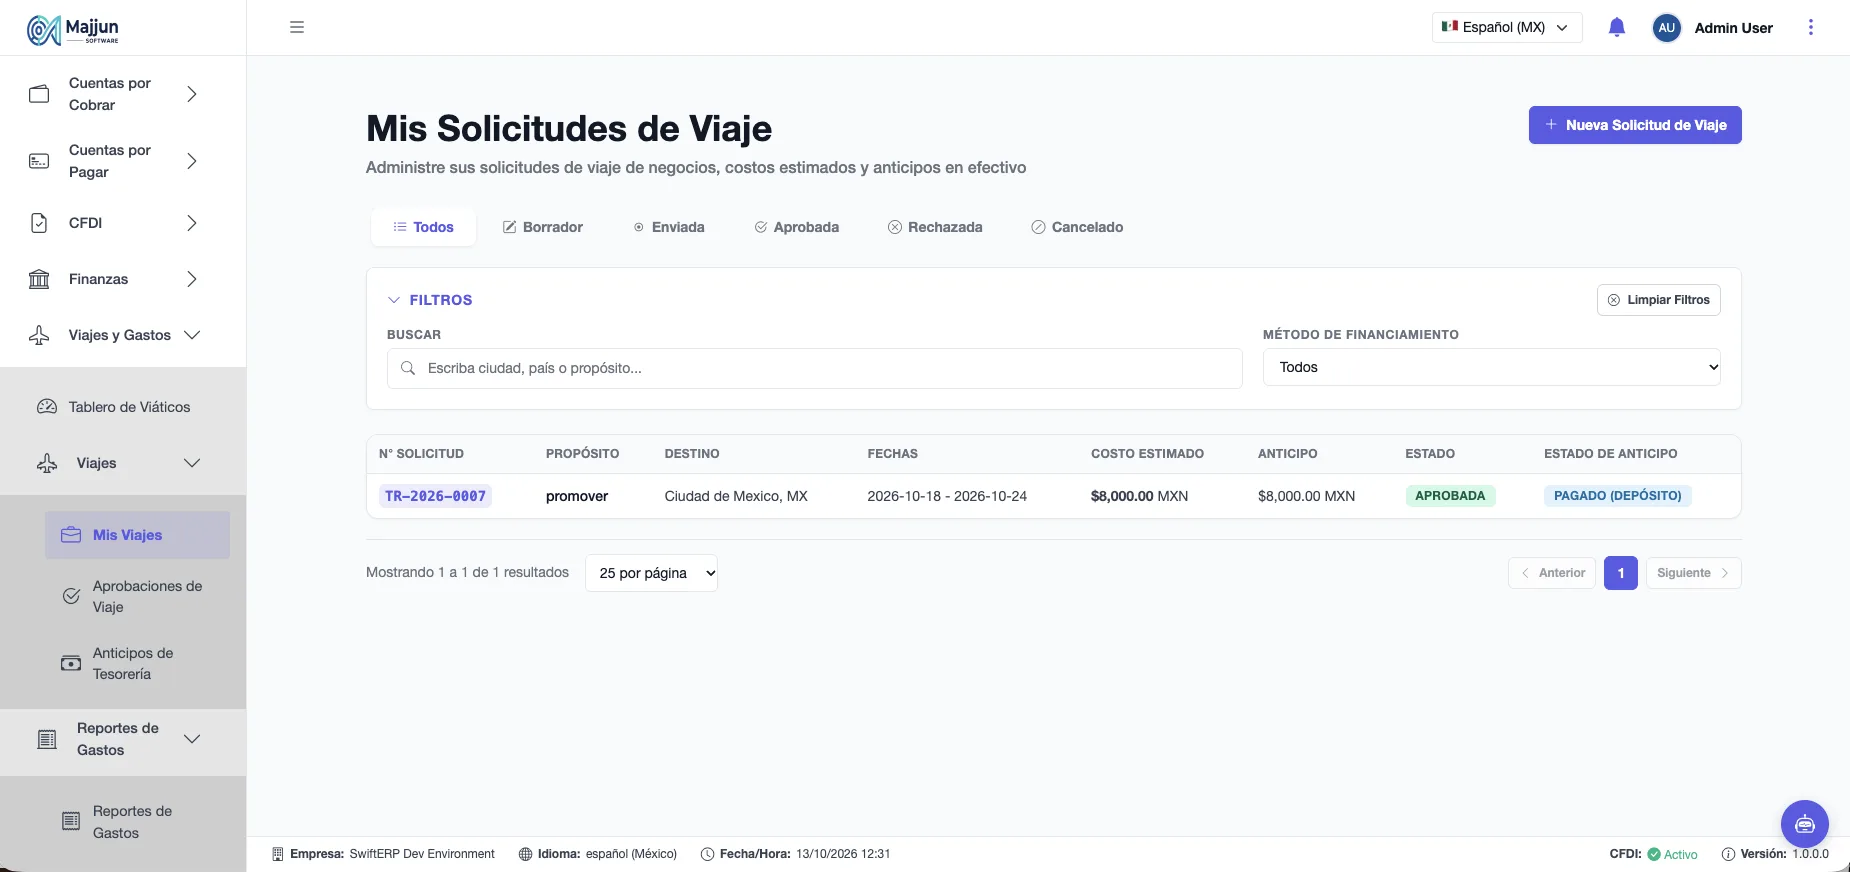Switch to the Enviada tab
This screenshot has width=1850, height=872.
tap(669, 227)
